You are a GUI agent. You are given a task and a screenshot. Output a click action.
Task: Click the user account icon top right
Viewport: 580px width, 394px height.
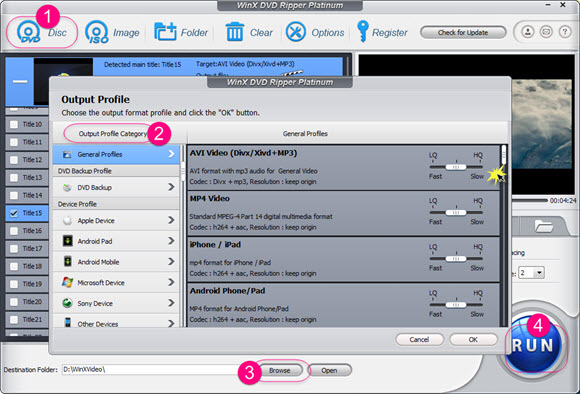(x=528, y=32)
